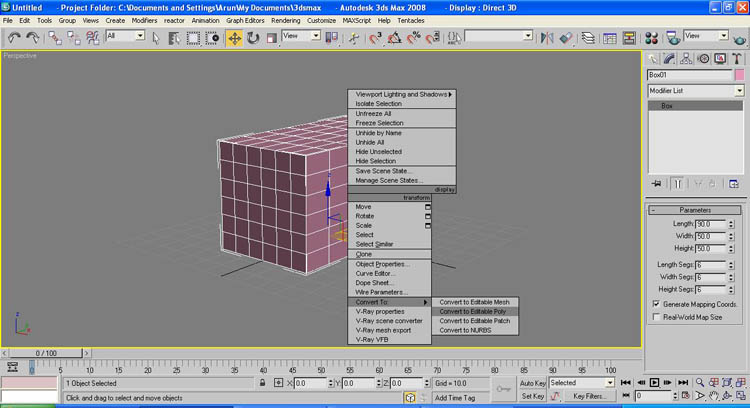Image resolution: width=750 pixels, height=408 pixels.
Task: Click Hide Selection in quad menu
Action: (402, 161)
